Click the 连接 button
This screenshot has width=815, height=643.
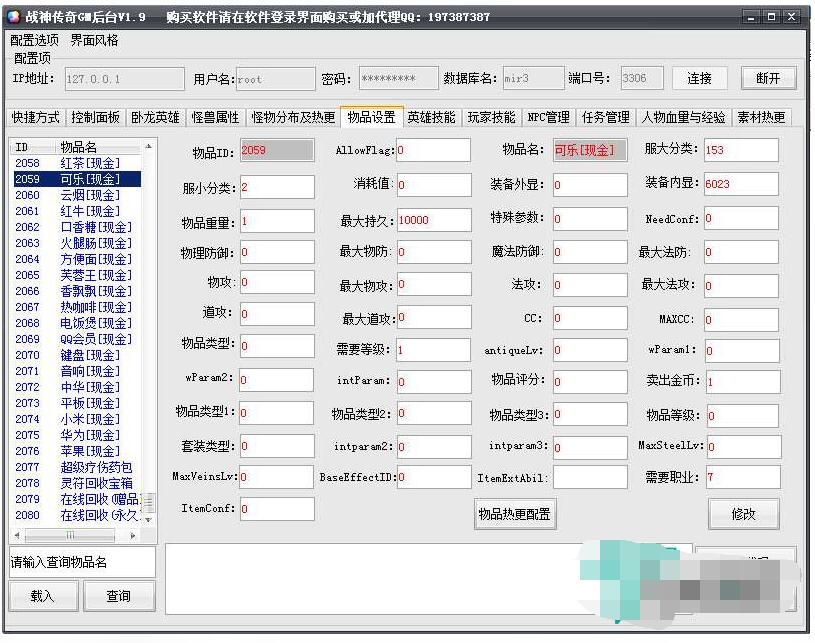tap(699, 79)
